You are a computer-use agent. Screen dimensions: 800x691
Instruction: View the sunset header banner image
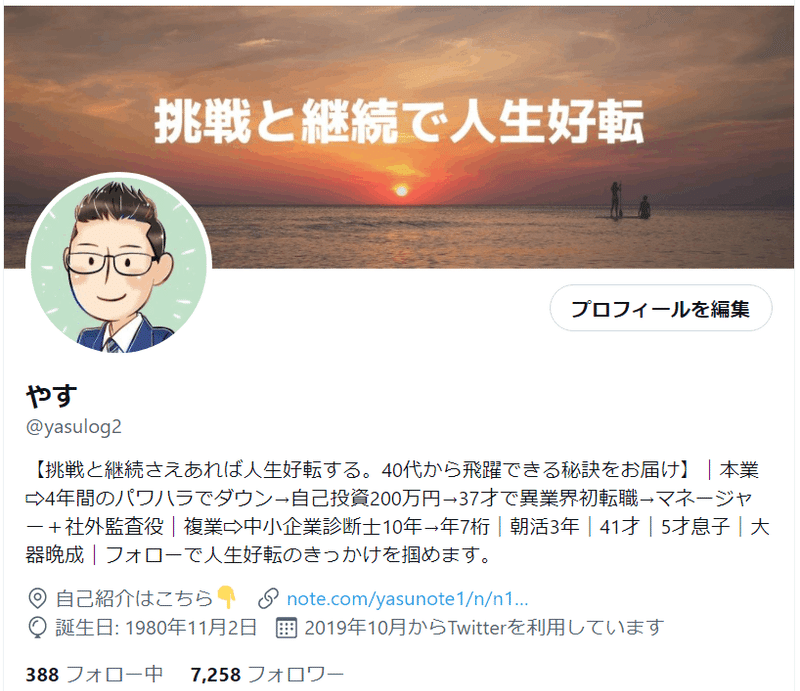[x=399, y=137]
